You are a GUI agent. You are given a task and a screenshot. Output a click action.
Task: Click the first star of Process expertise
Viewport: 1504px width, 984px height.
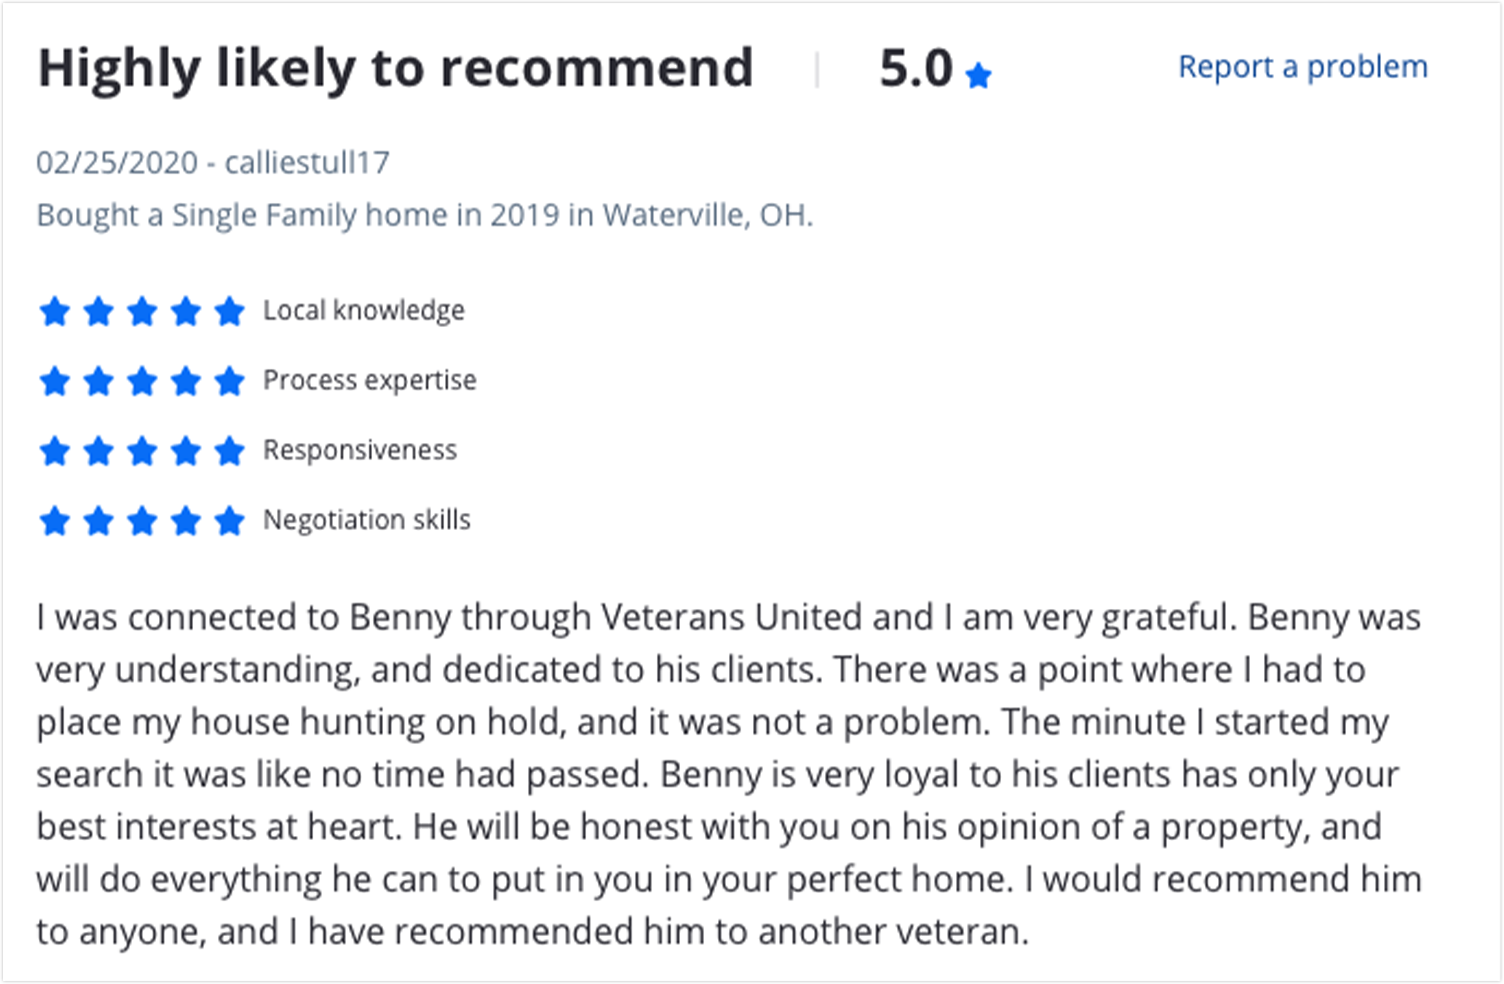(55, 381)
